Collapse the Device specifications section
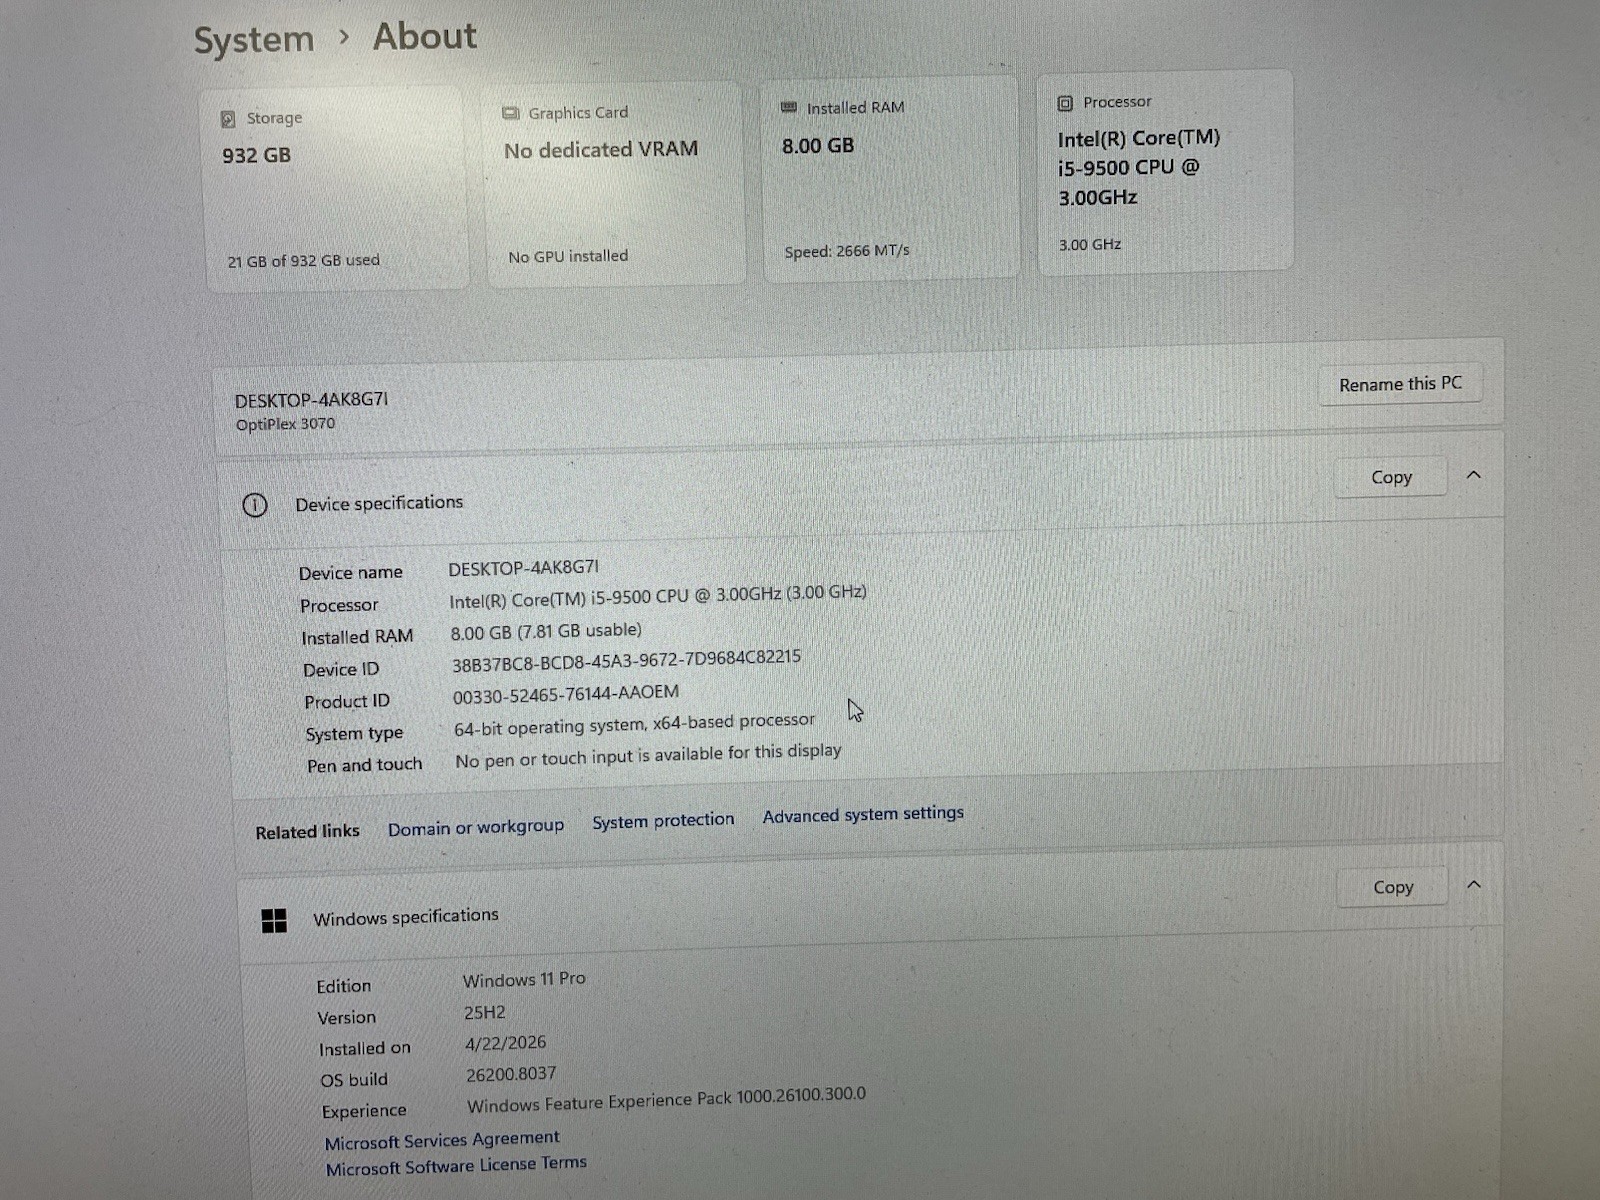 point(1473,475)
